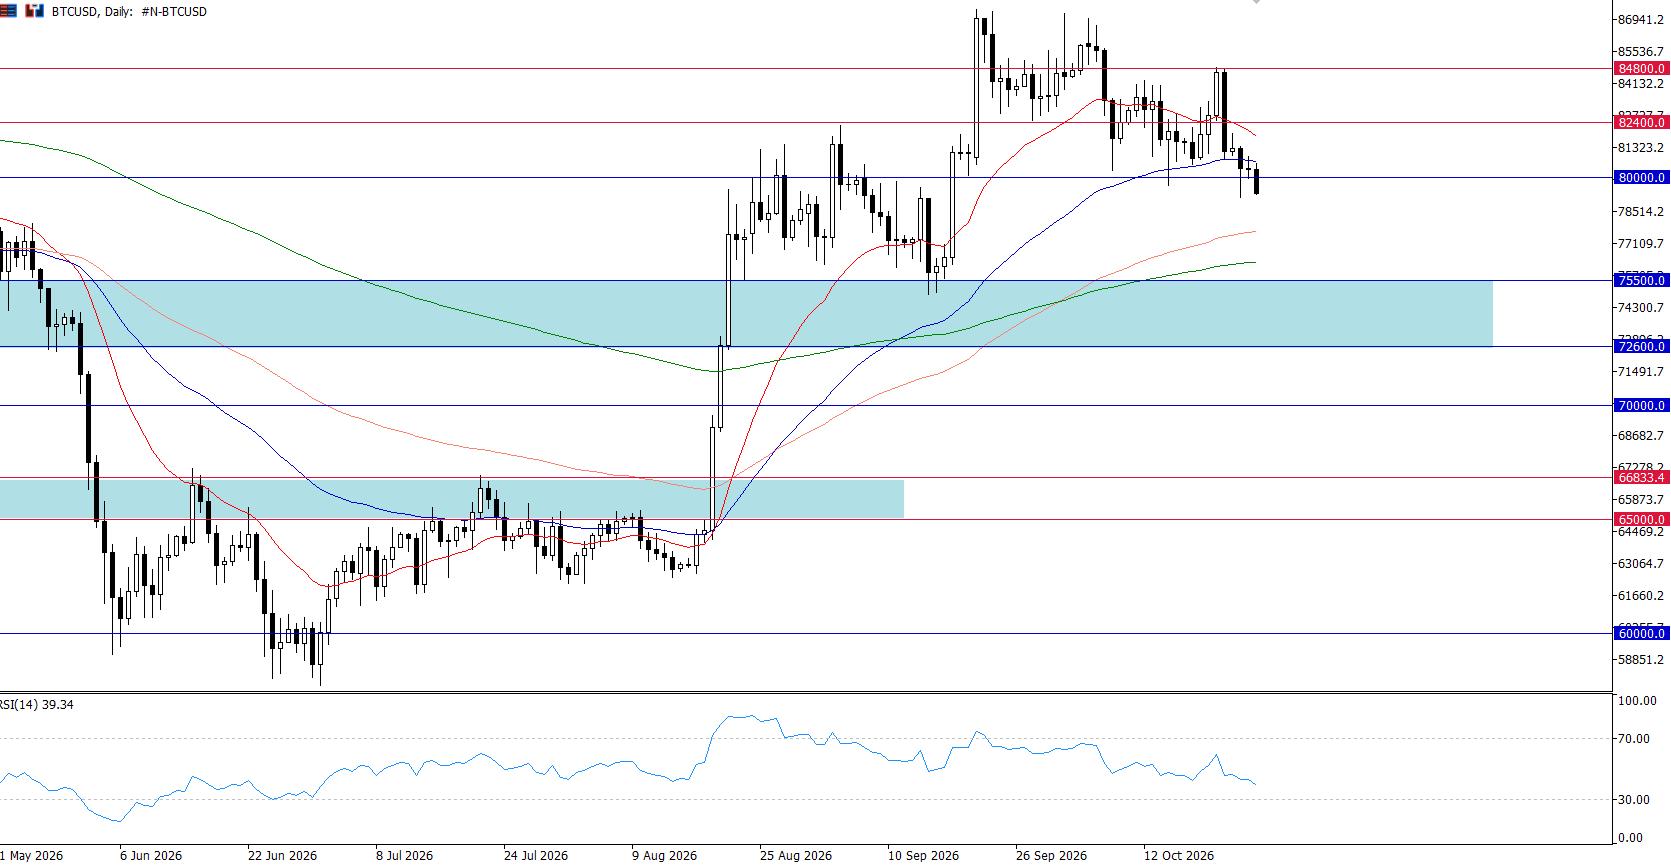
Task: Click the red 82400.0 price level label
Action: pyautogui.click(x=1641, y=123)
